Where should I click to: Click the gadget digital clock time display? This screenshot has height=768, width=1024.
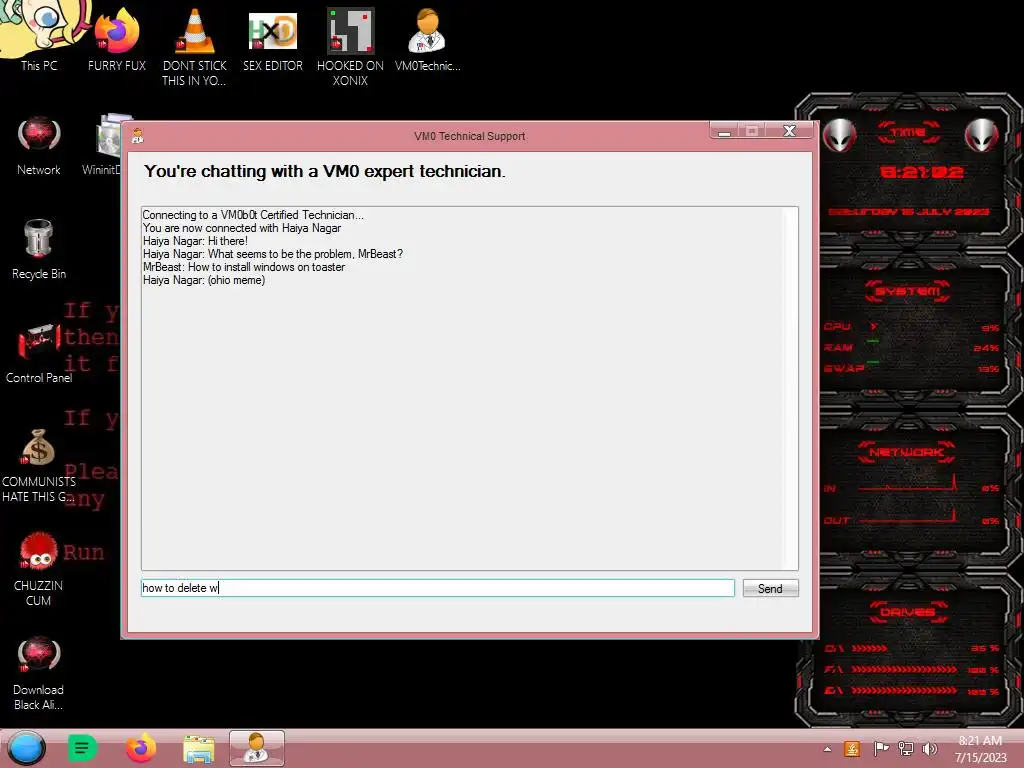pos(921,172)
